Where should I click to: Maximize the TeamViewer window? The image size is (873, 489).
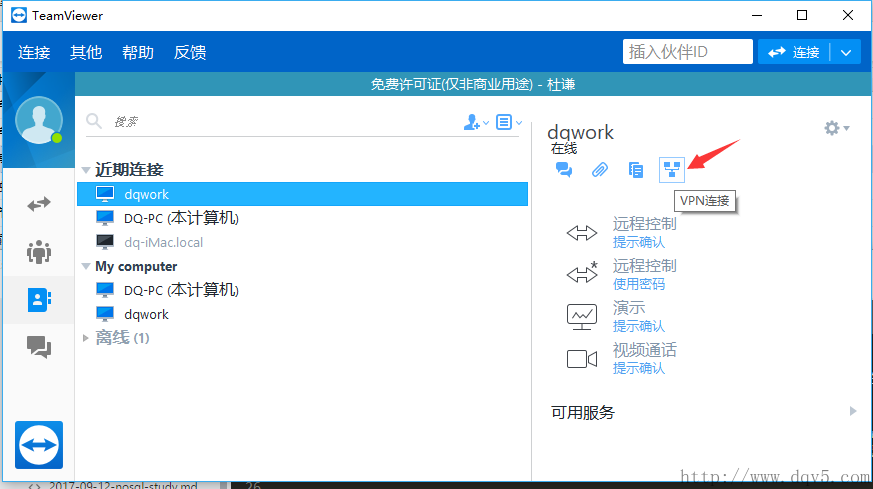tap(802, 16)
